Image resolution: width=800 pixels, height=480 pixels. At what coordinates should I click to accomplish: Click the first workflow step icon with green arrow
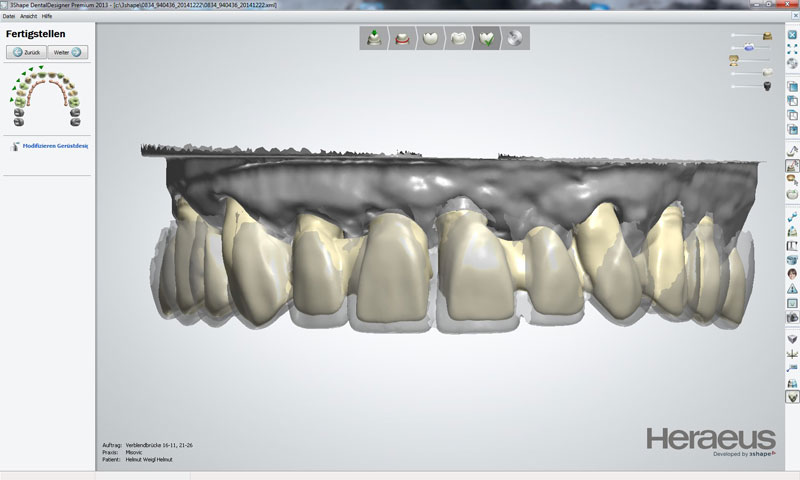coord(374,39)
